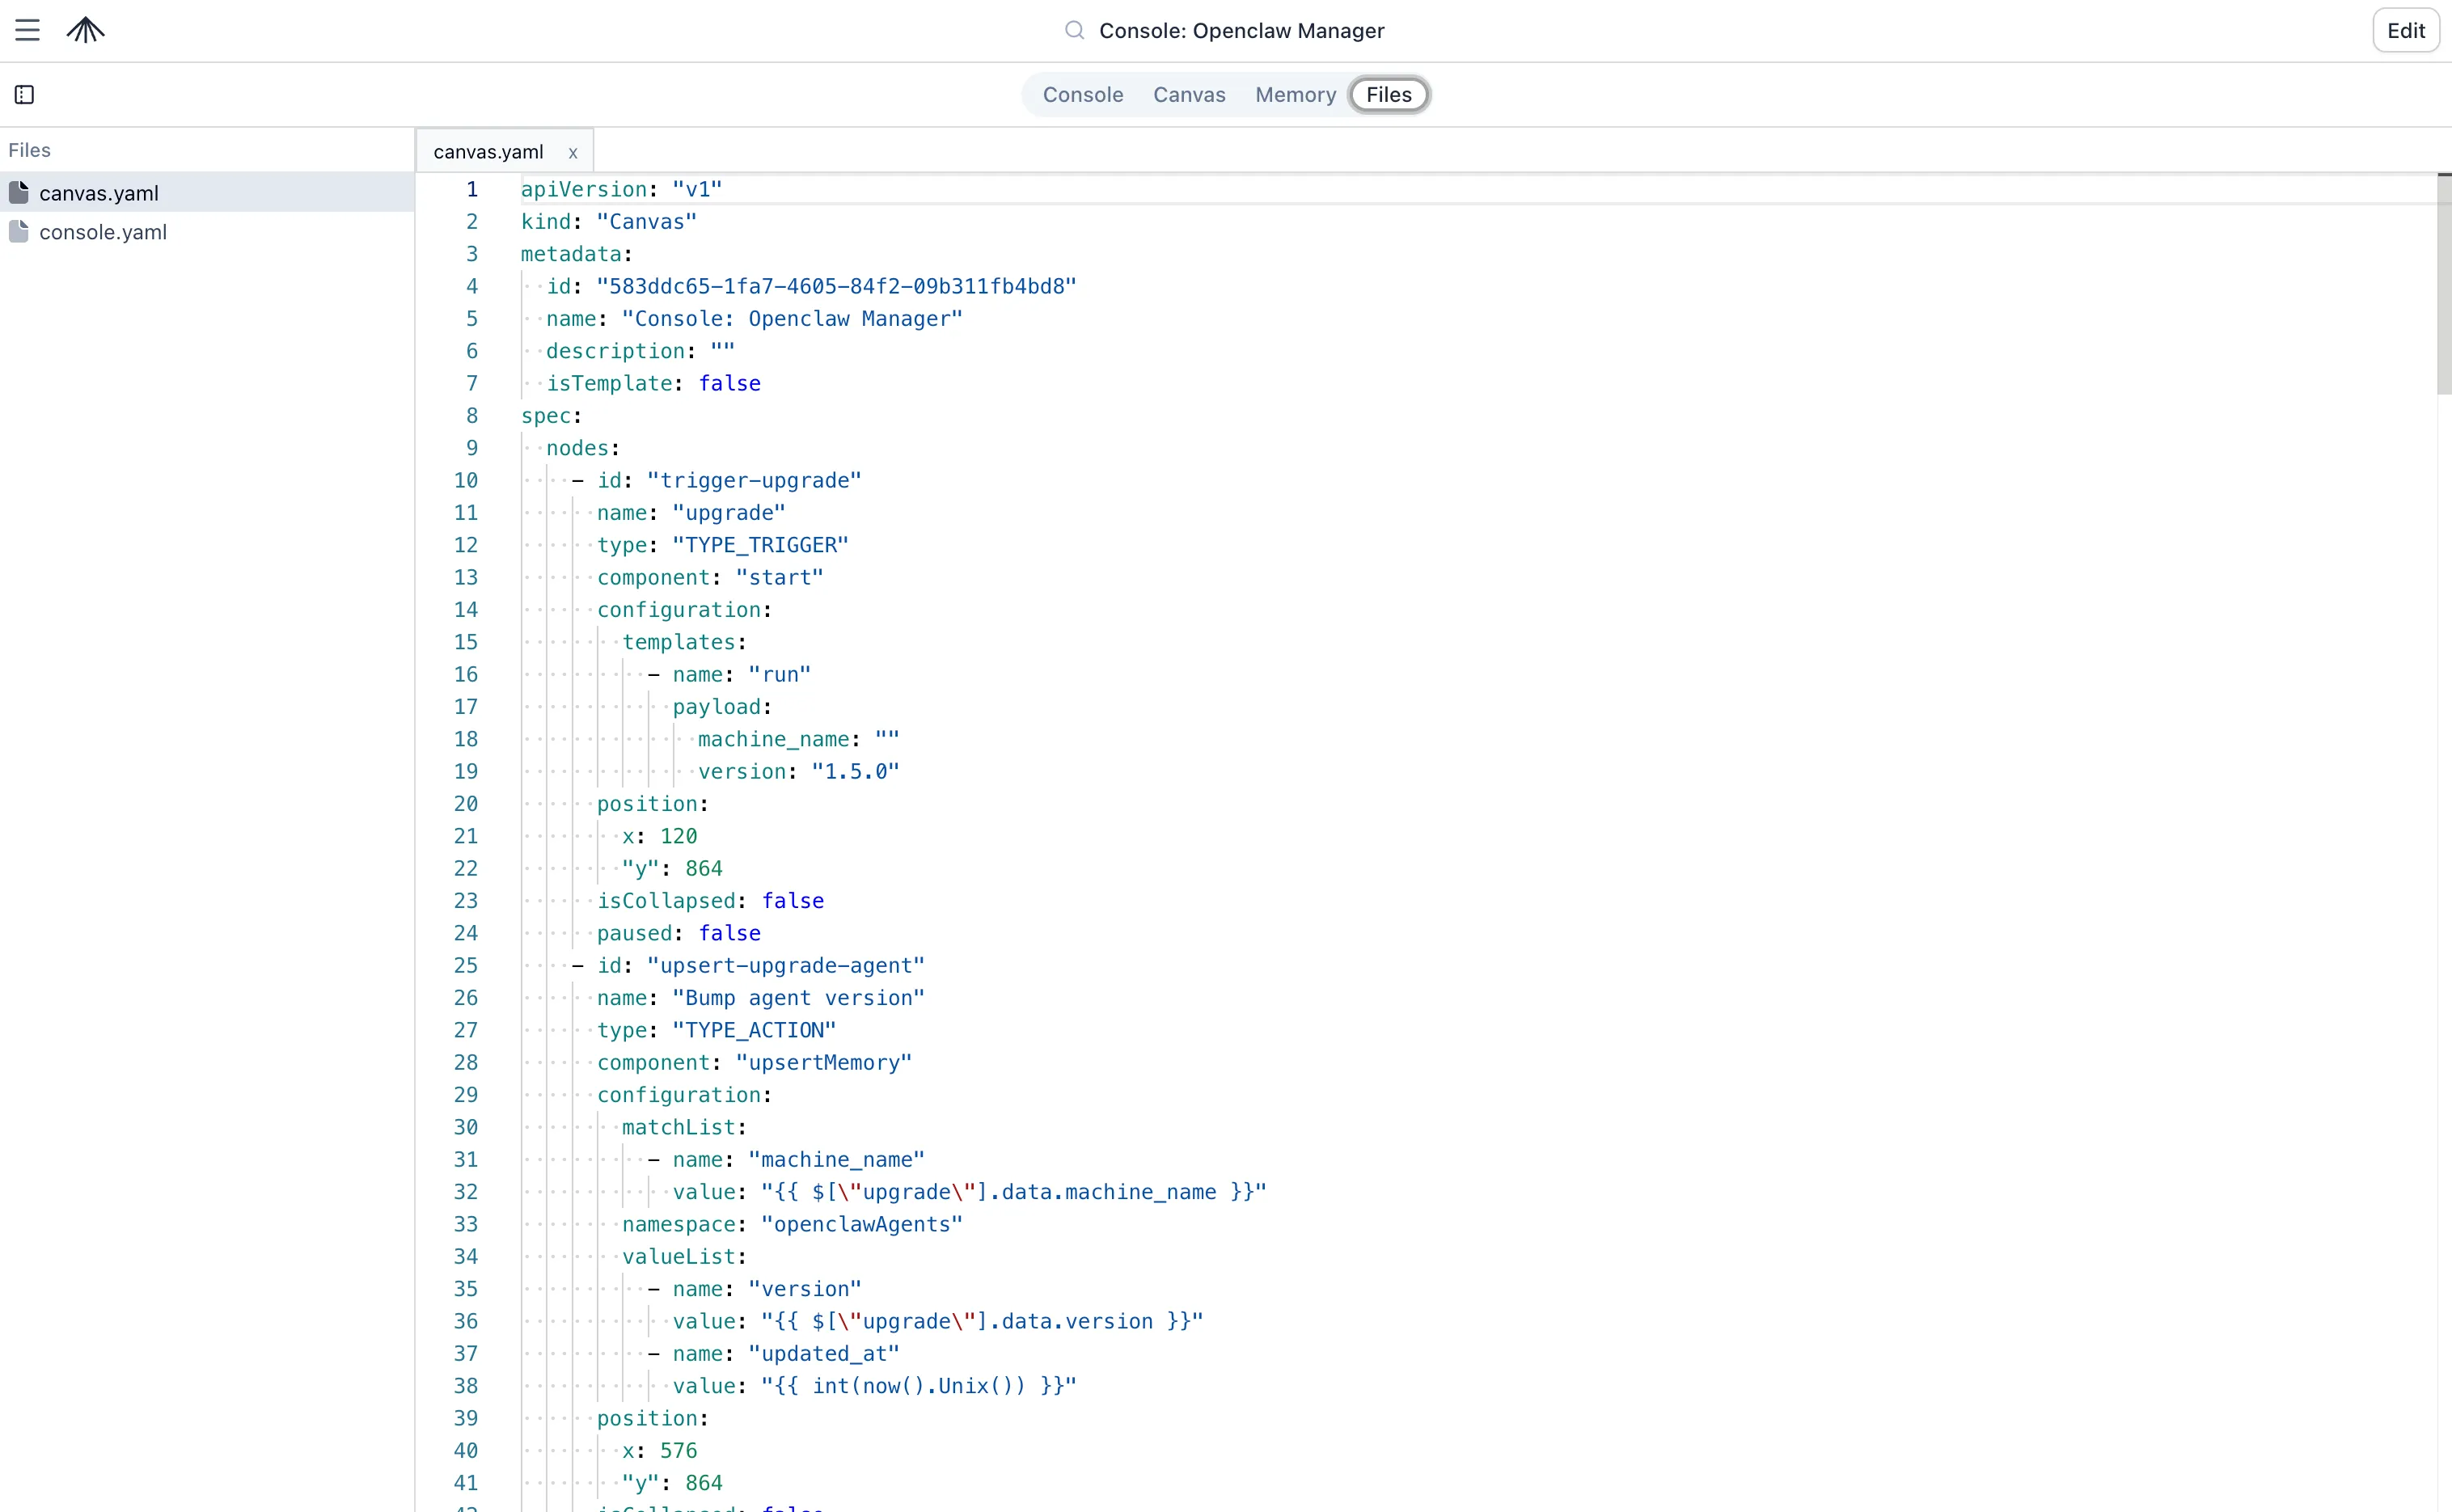The image size is (2452, 1512).
Task: Click the app logo icon
Action: (x=86, y=30)
